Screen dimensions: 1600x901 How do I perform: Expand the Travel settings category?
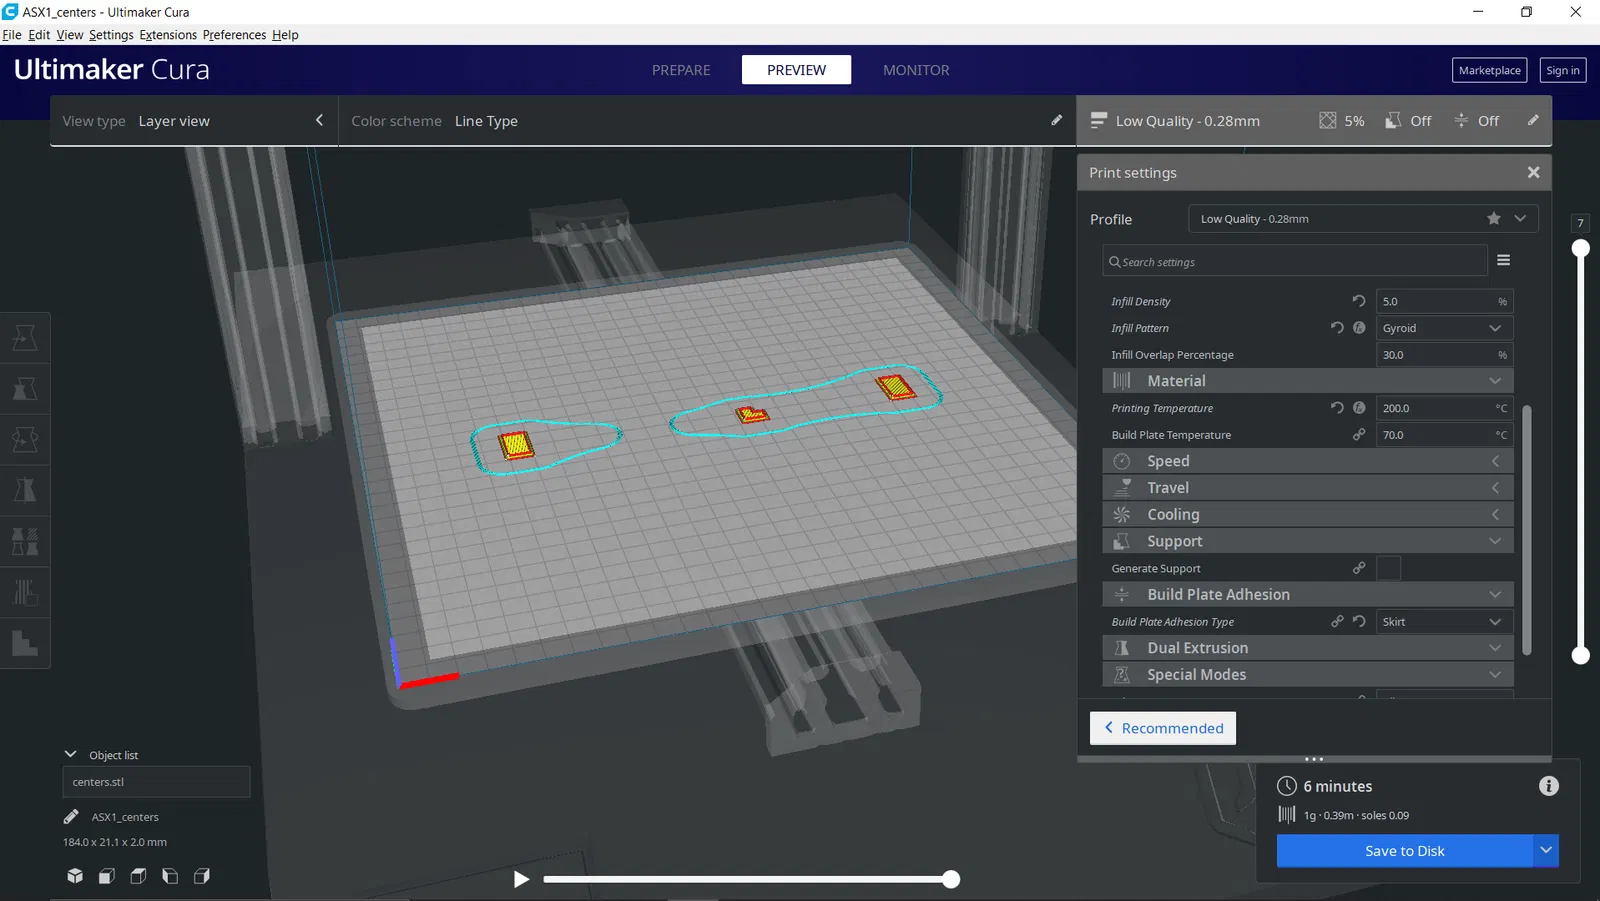pyautogui.click(x=1308, y=488)
